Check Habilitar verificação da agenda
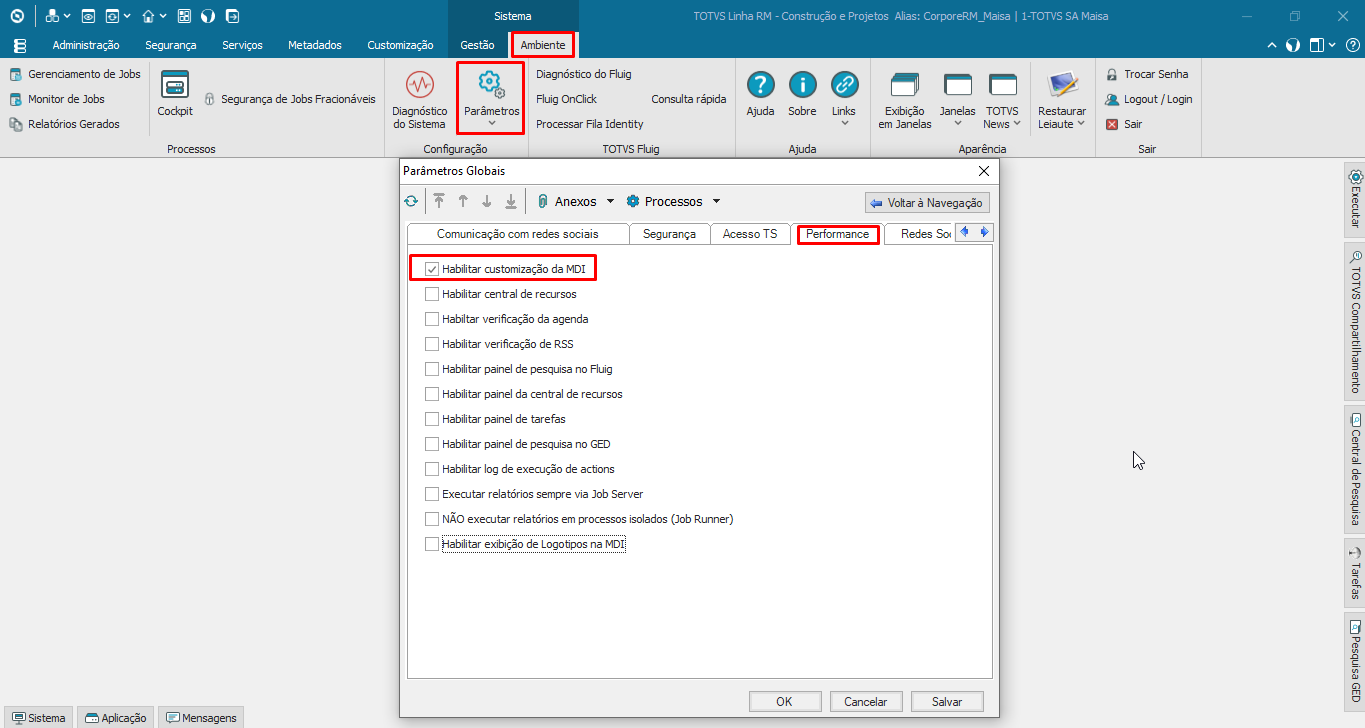1365x728 pixels. [x=432, y=319]
